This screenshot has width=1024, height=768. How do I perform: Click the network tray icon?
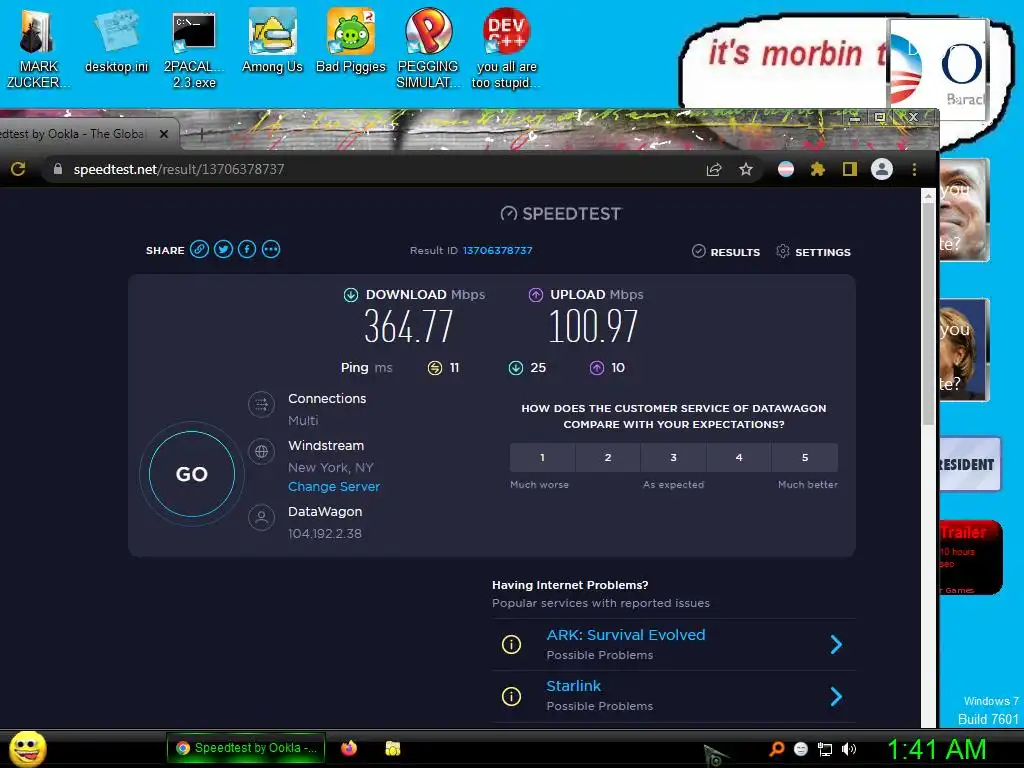coord(825,749)
